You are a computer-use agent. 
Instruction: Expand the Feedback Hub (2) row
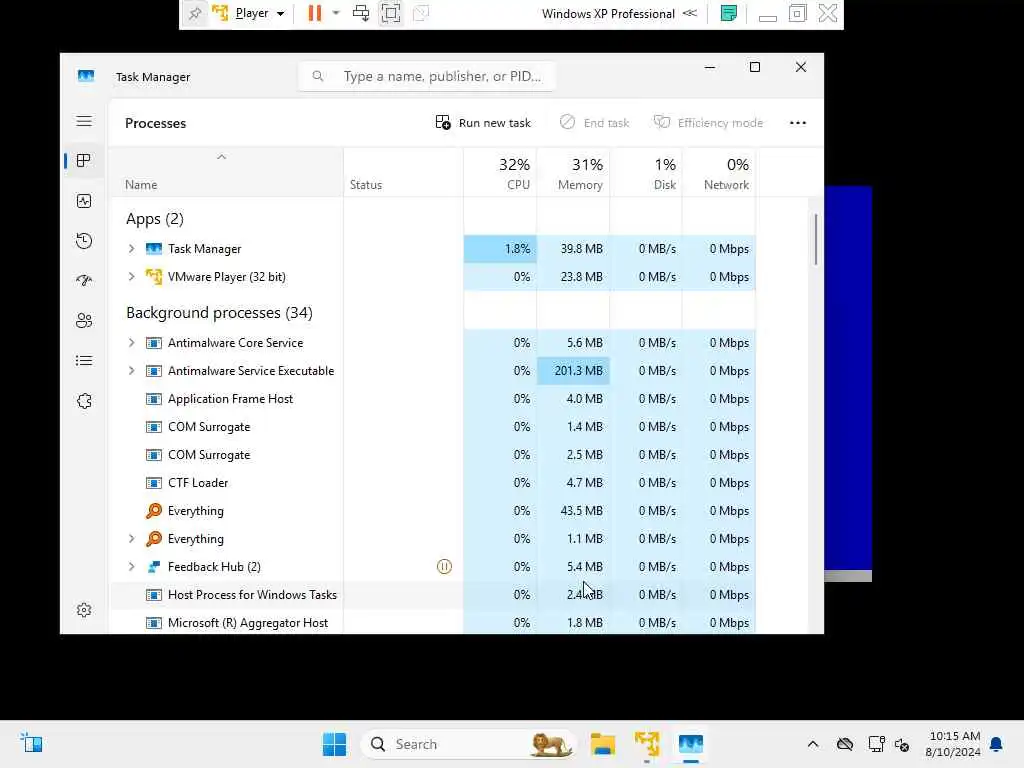tap(131, 567)
